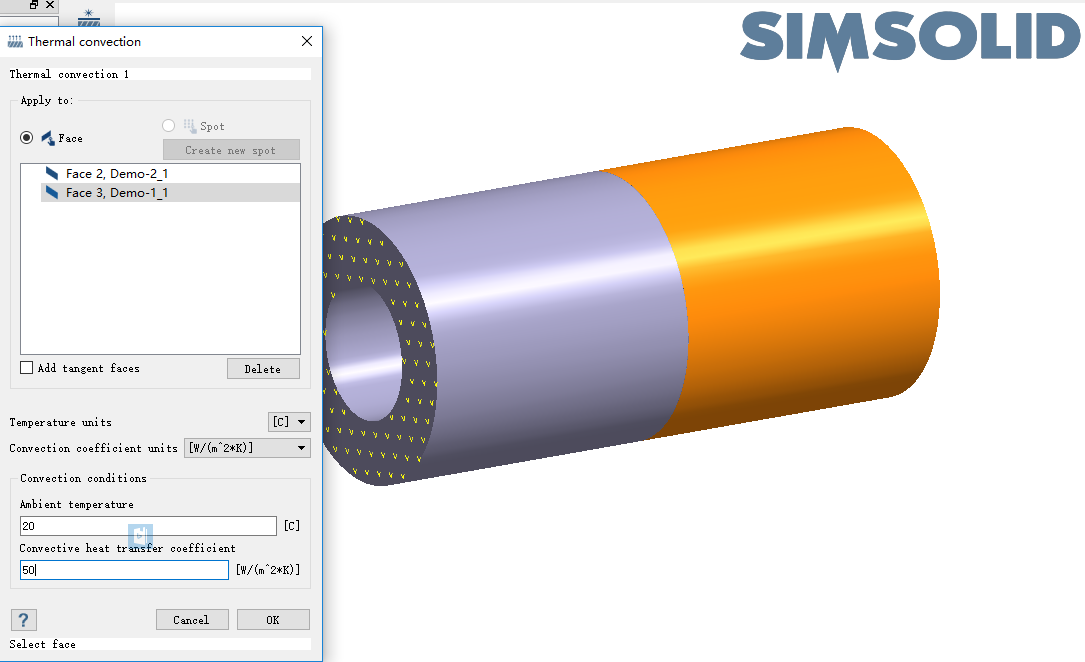This screenshot has width=1085, height=662.
Task: Open the Temperature units dropdown
Action: coord(289,421)
